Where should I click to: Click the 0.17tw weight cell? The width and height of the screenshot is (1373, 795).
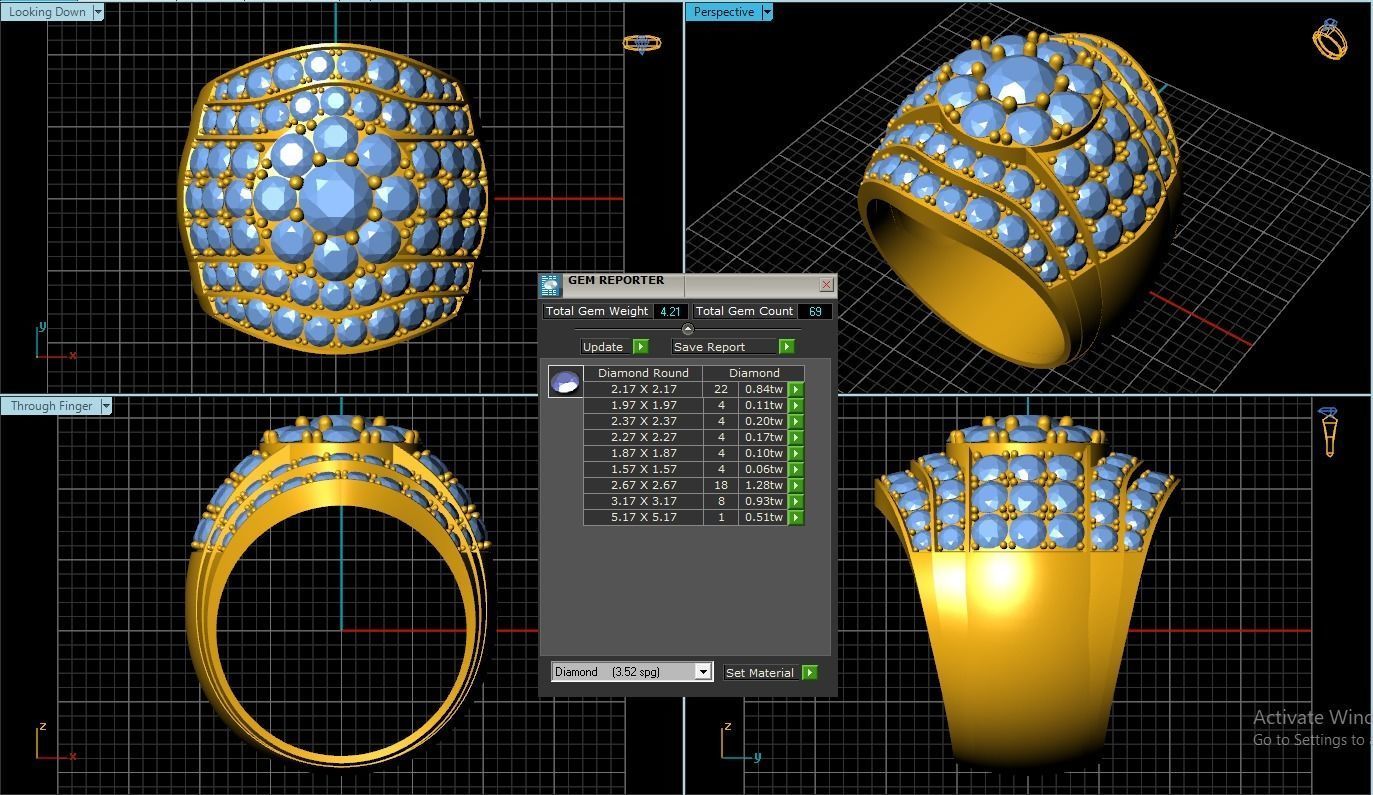coord(764,437)
